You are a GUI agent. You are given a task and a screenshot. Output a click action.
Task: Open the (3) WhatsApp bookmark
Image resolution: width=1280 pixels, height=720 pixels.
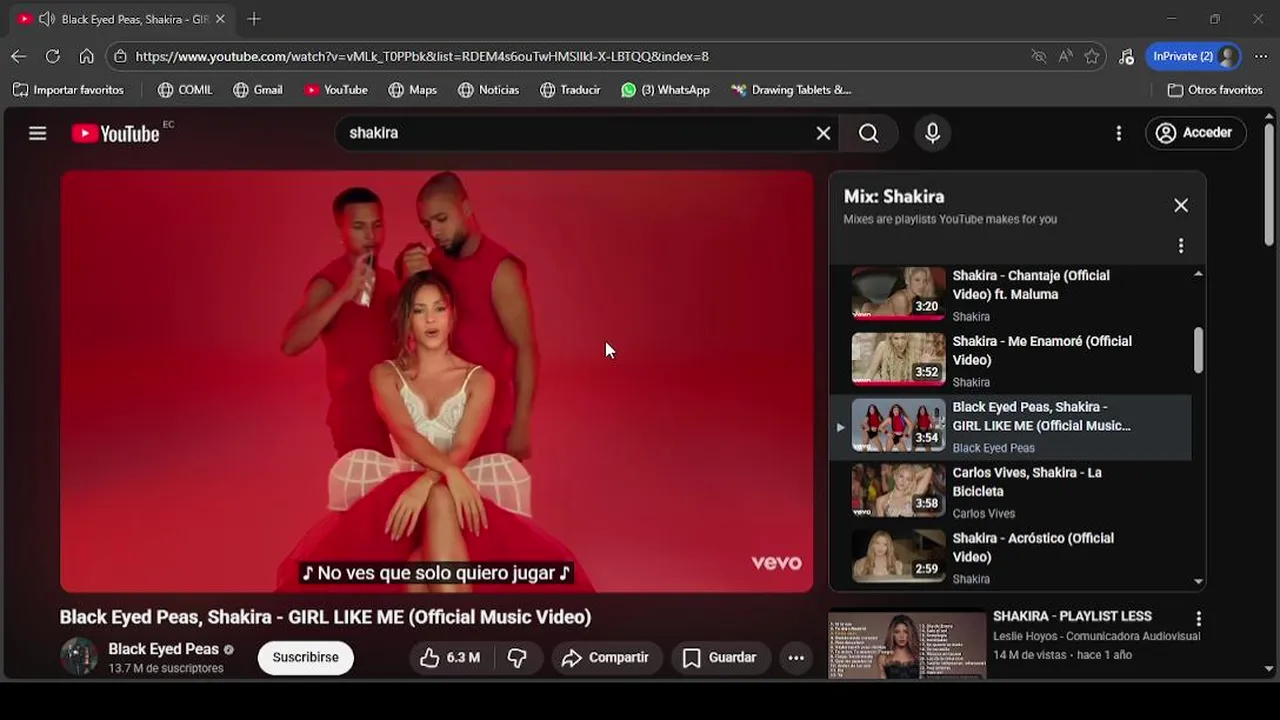(x=665, y=90)
